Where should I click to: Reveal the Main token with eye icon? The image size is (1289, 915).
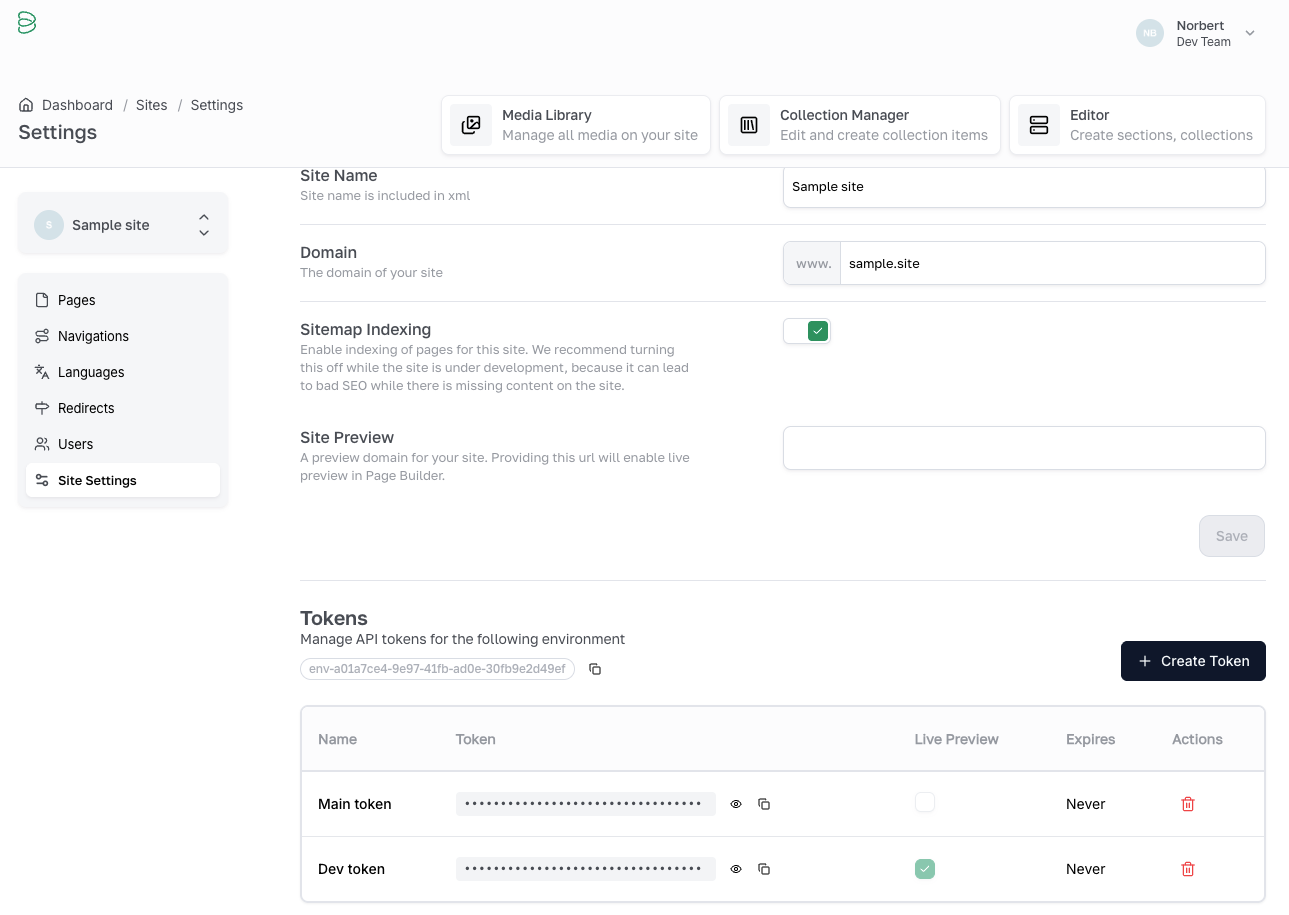(x=736, y=804)
